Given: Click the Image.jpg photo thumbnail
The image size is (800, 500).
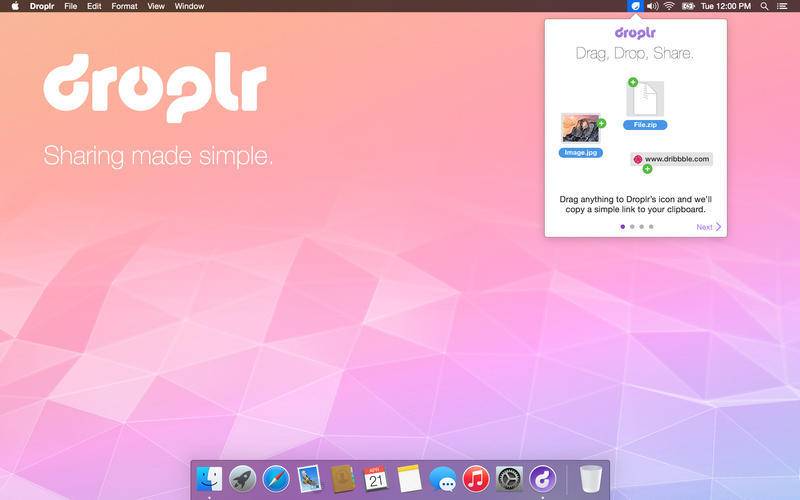Looking at the screenshot, I should click(x=581, y=128).
